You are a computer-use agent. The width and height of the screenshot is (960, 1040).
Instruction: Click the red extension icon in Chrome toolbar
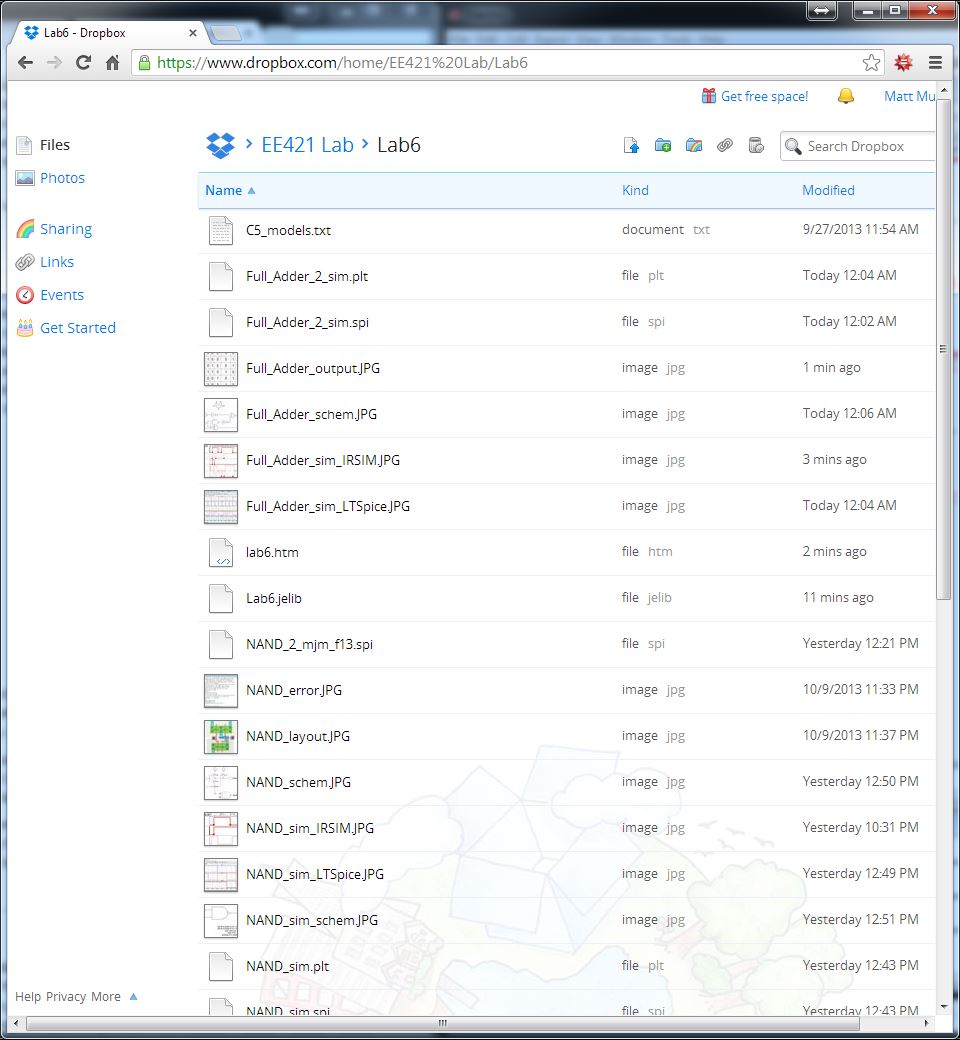pyautogui.click(x=903, y=63)
